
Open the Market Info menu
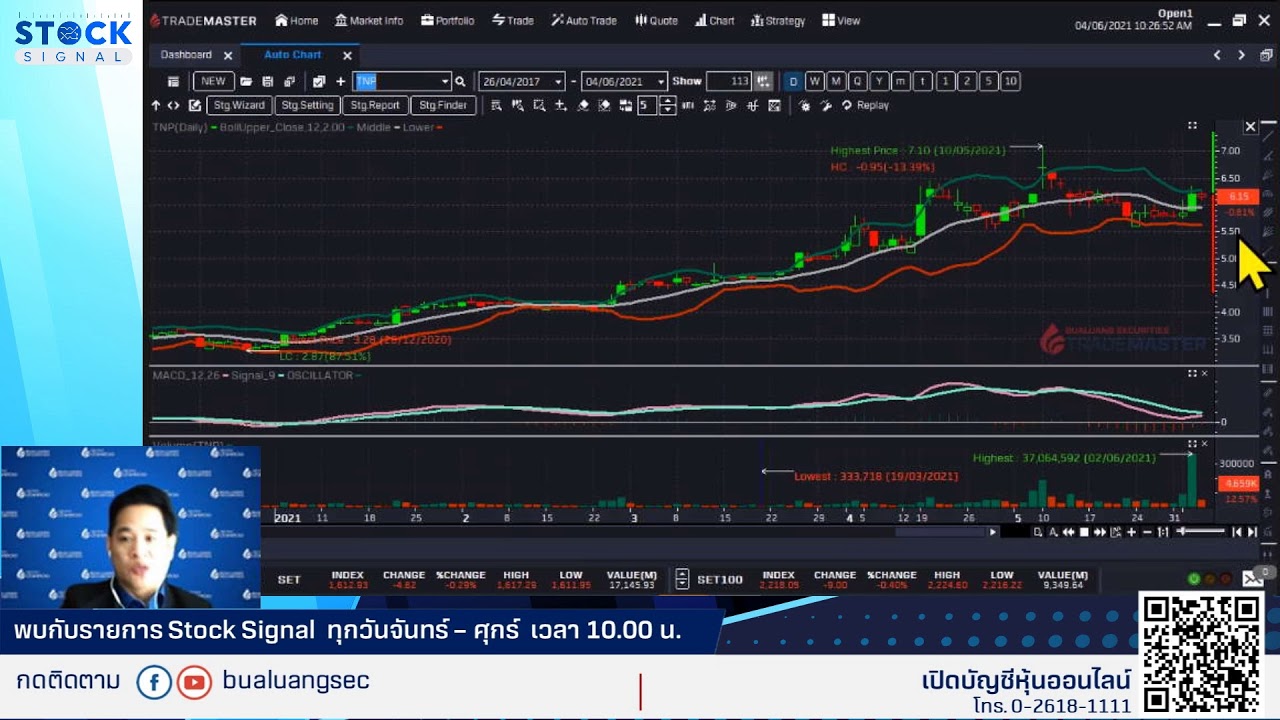point(369,20)
